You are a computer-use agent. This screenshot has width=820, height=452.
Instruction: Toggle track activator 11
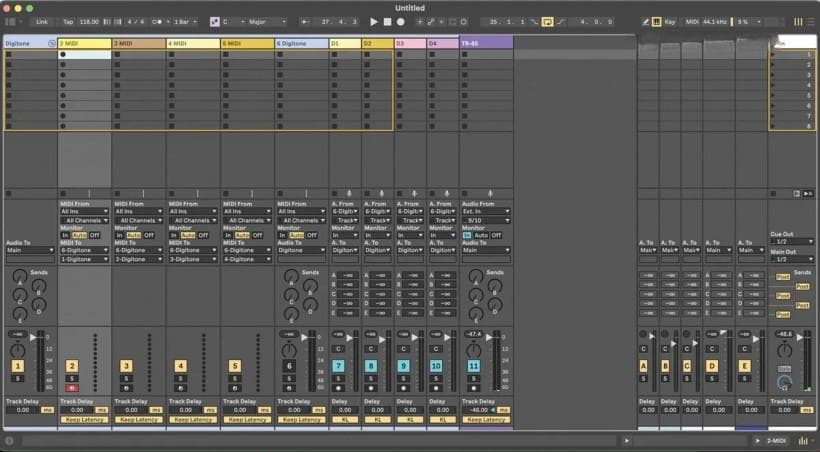[473, 366]
